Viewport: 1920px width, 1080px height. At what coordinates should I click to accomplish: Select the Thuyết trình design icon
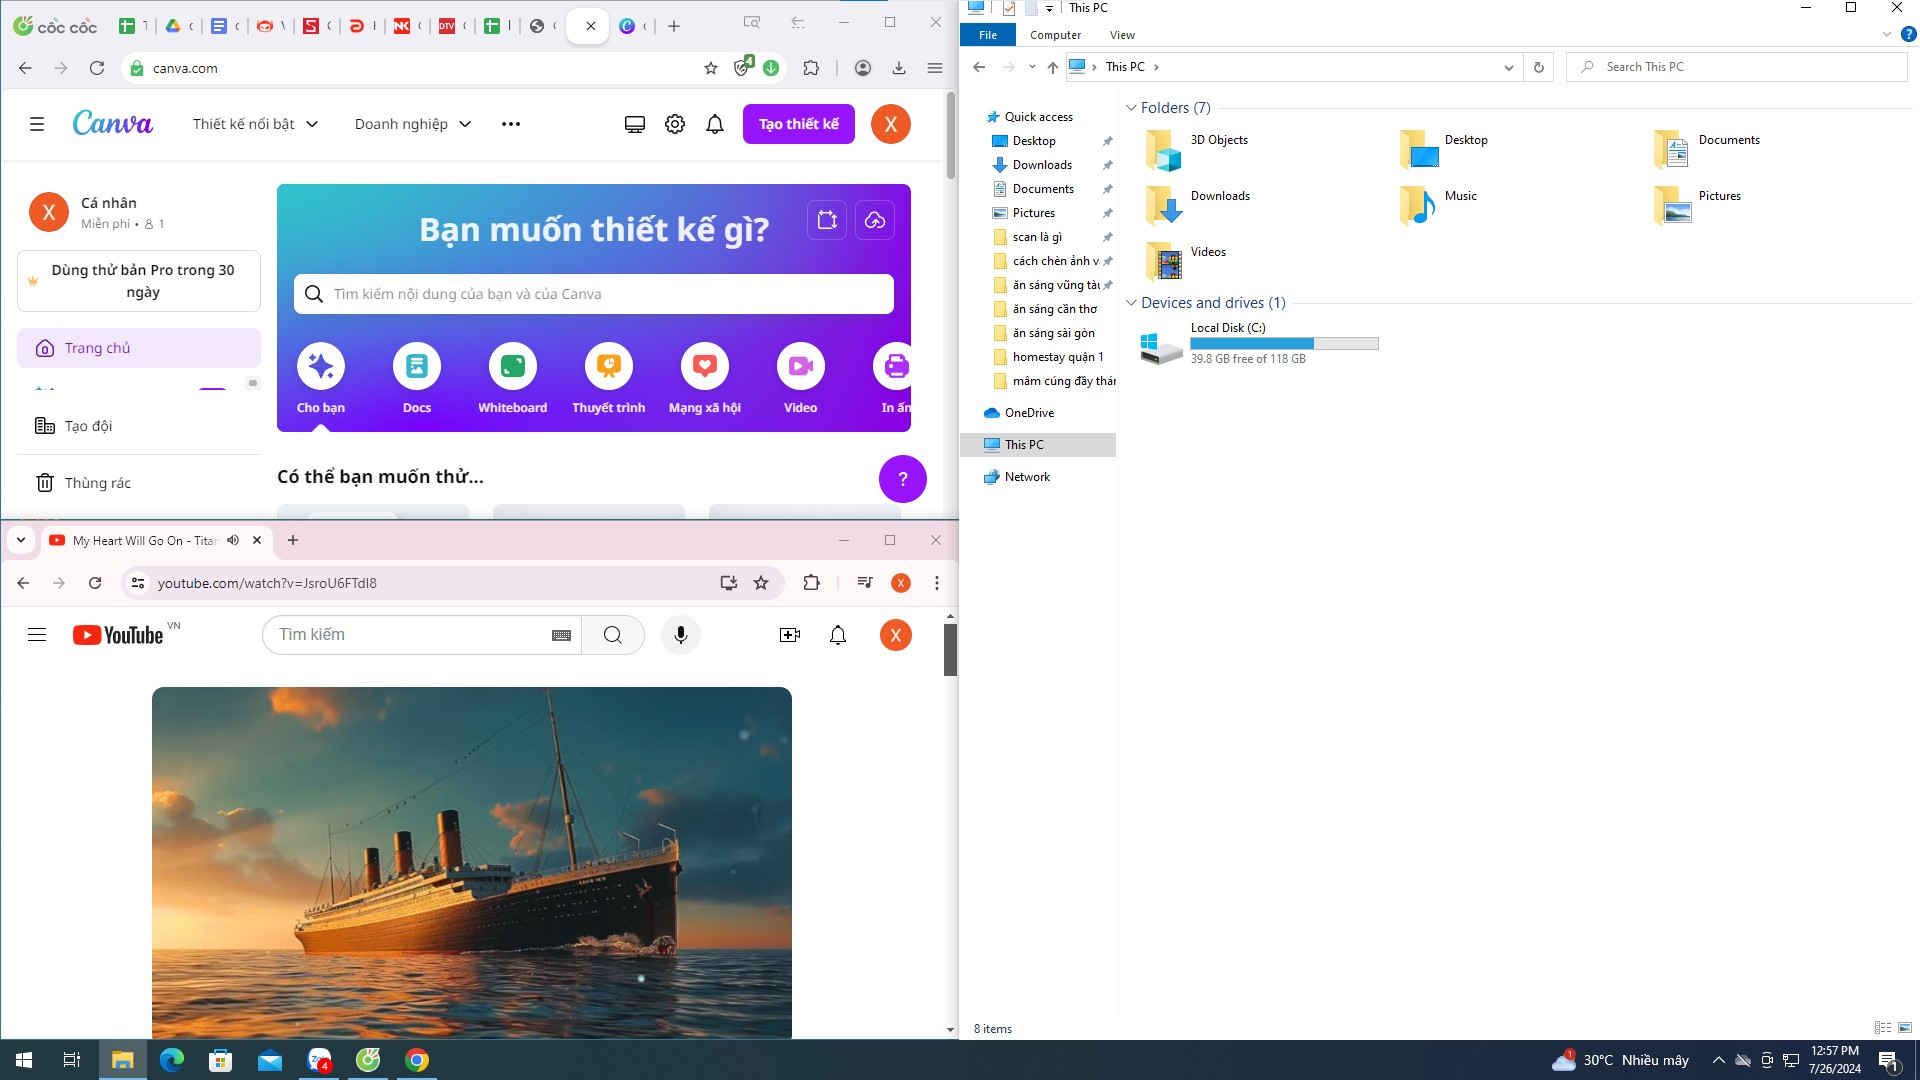click(609, 366)
